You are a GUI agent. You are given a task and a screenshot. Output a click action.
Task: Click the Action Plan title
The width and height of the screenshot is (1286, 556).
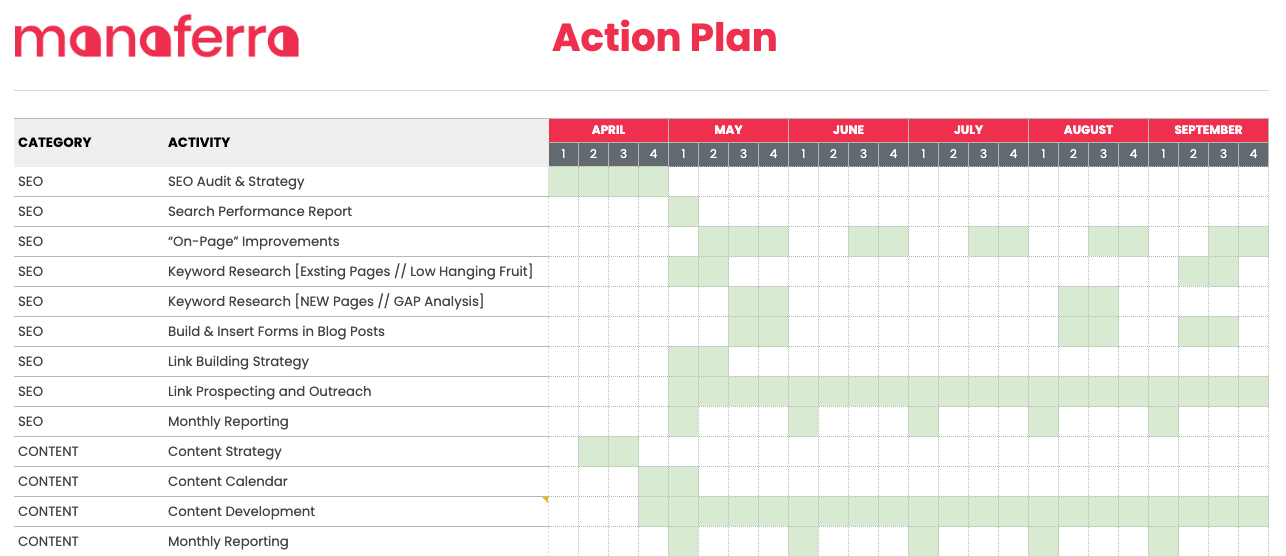click(664, 38)
